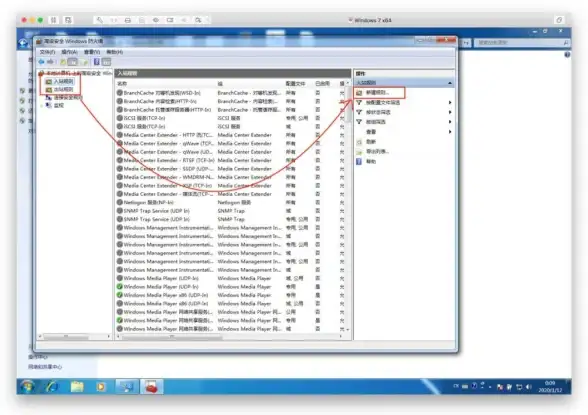Viewport: 588px width, 415px height.
Task: Click 按配置文件筛选 in the Actions pane
Action: point(383,102)
